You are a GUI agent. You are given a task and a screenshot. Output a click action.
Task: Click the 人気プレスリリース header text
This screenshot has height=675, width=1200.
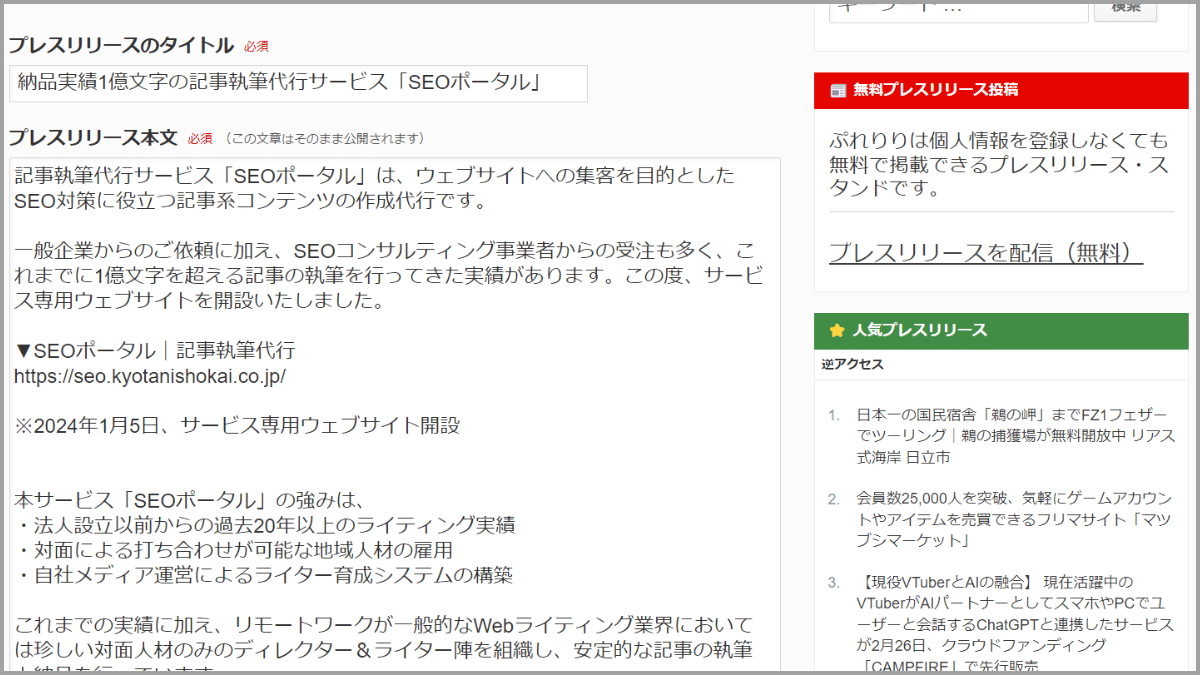tap(920, 330)
